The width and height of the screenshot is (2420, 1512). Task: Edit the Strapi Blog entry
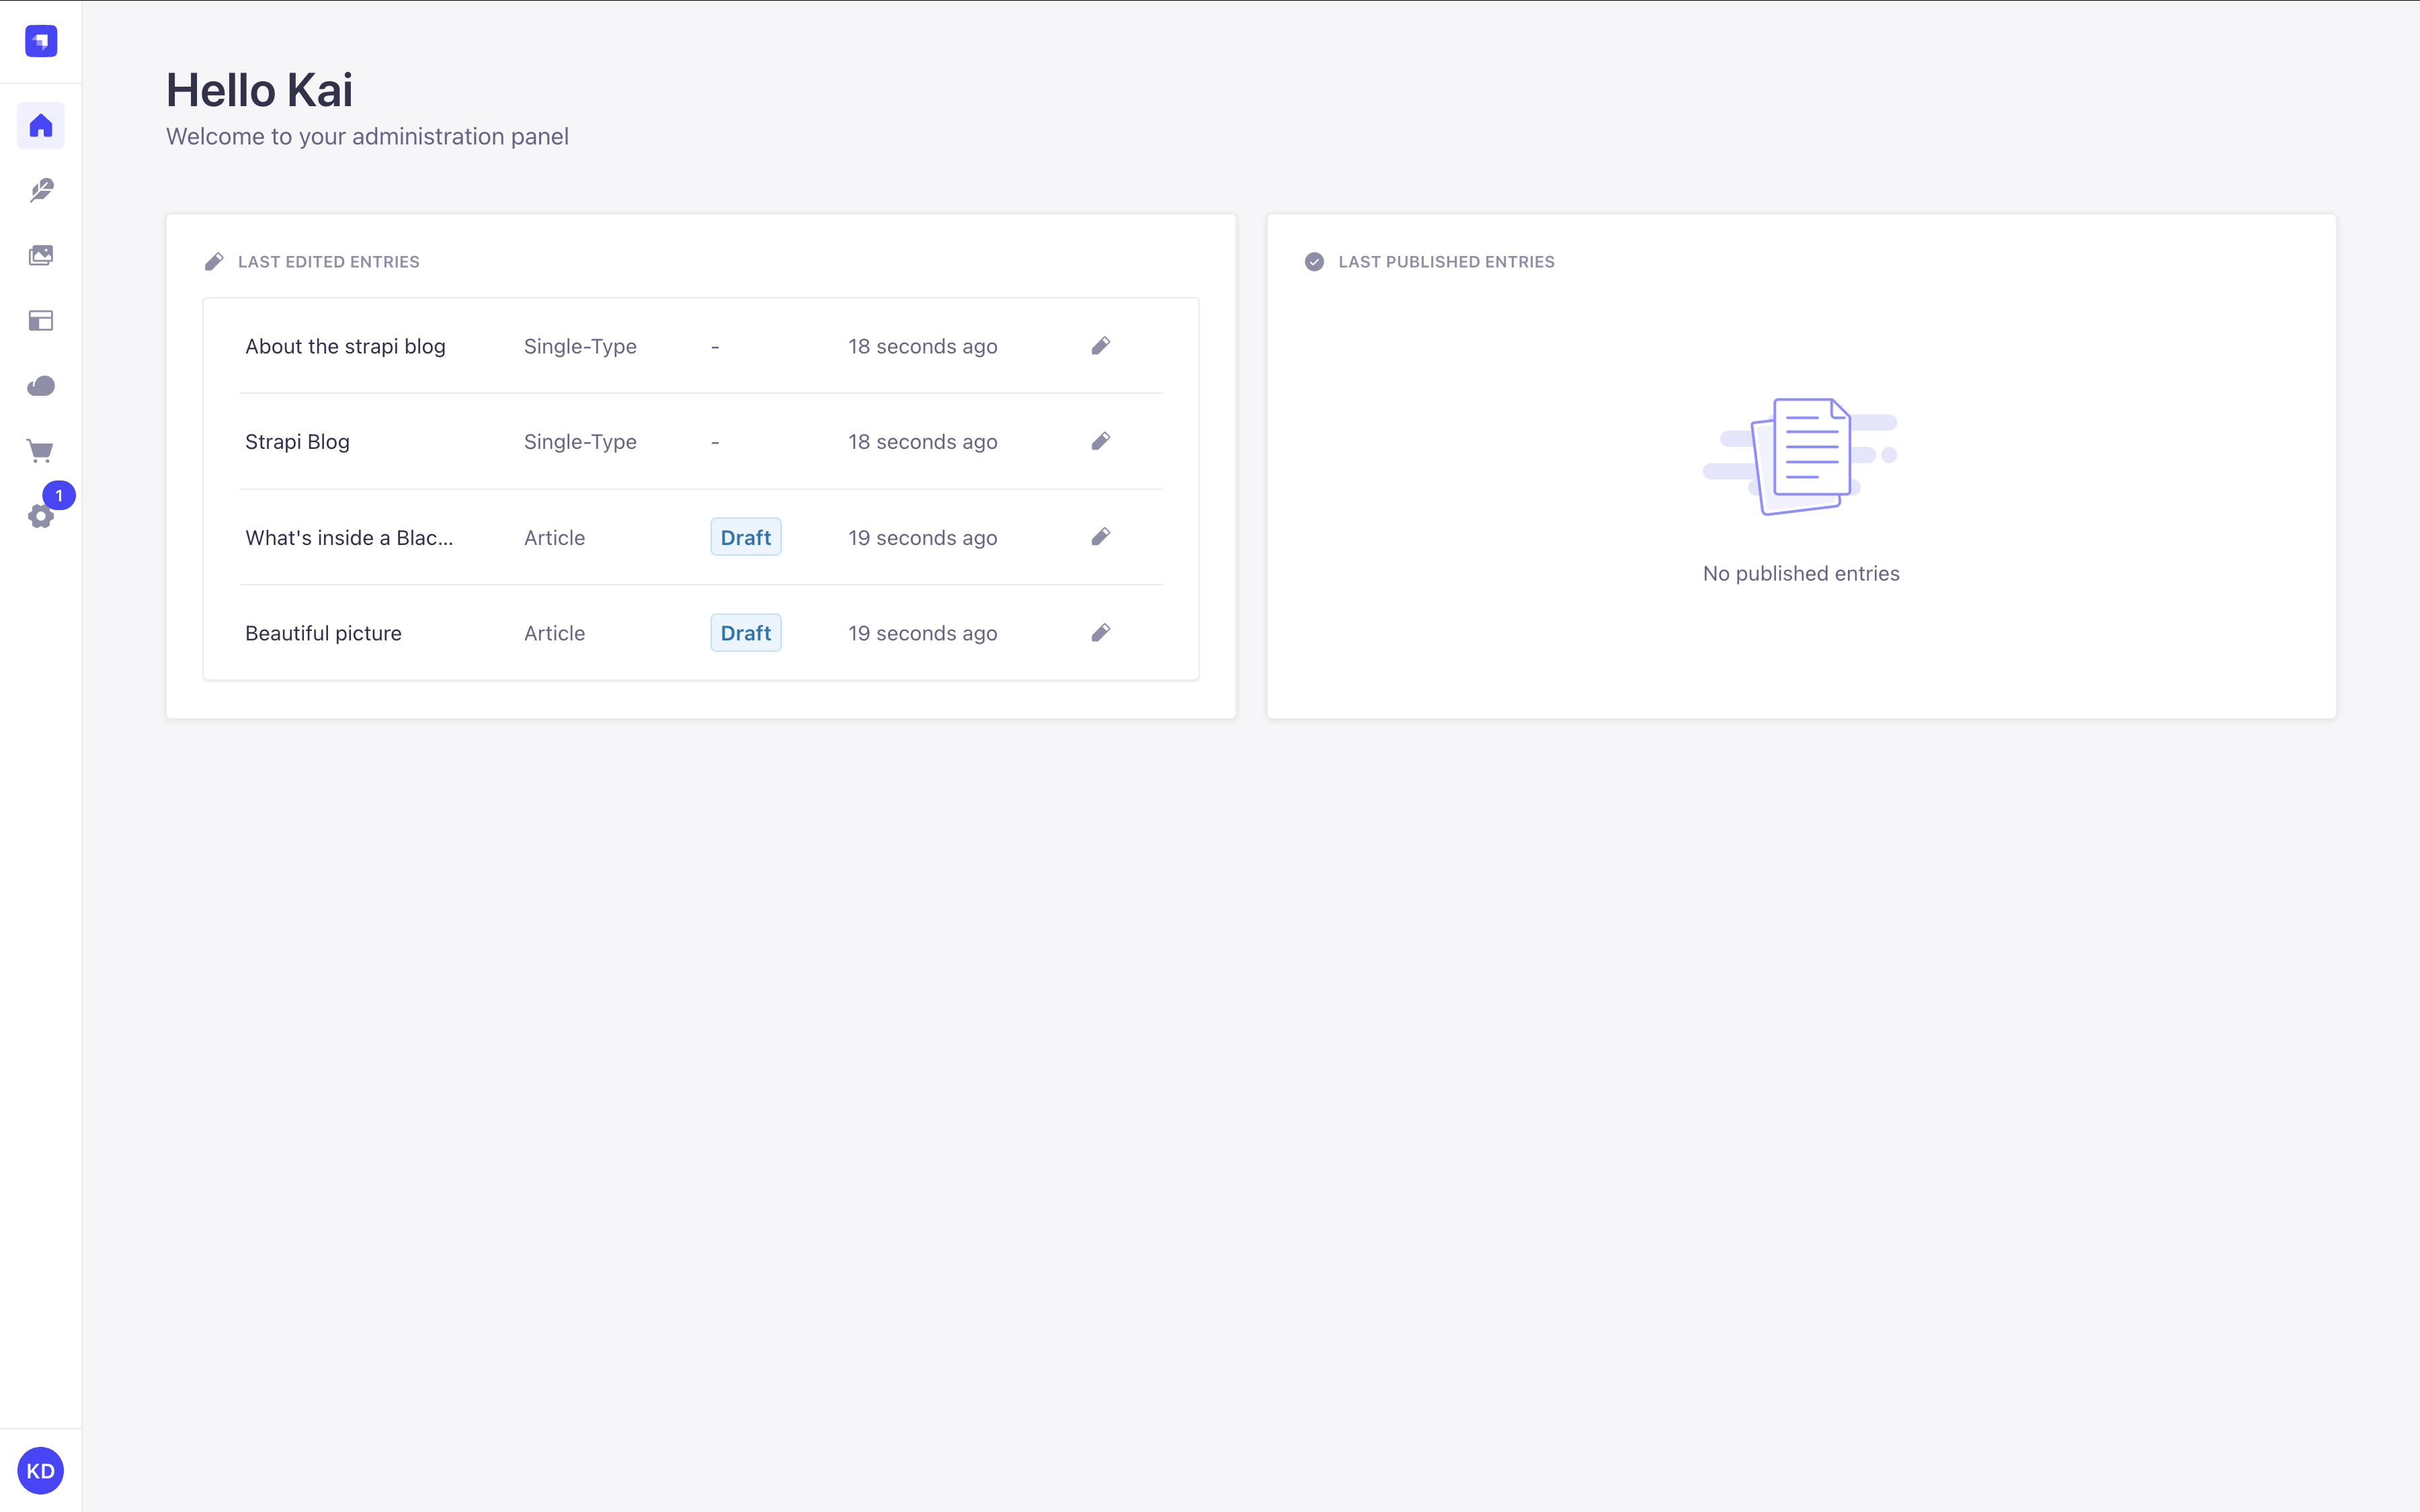pos(1100,441)
